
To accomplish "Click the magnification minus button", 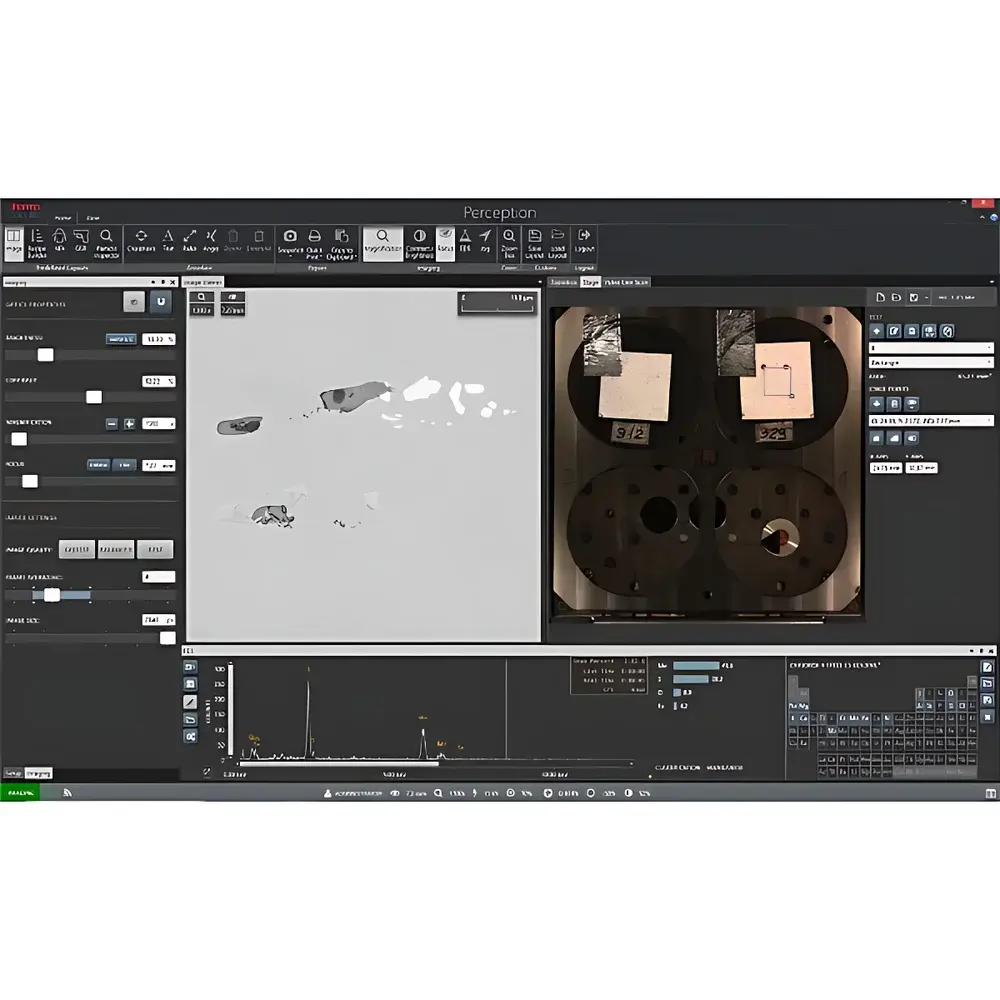I will tap(112, 423).
